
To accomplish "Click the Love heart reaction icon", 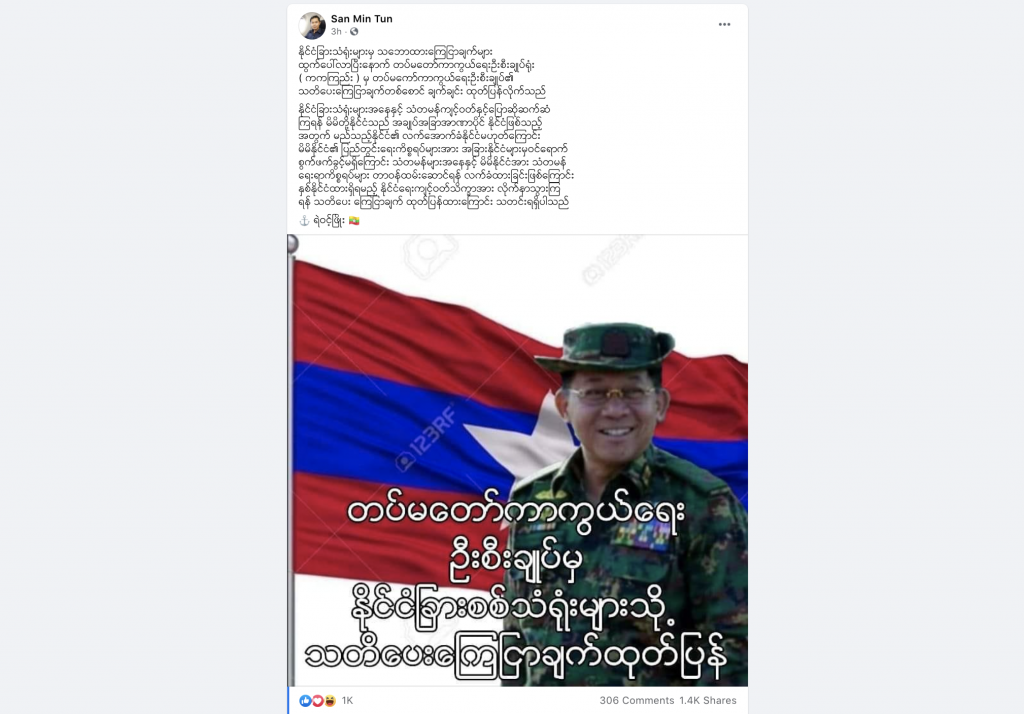I will (x=317, y=700).
